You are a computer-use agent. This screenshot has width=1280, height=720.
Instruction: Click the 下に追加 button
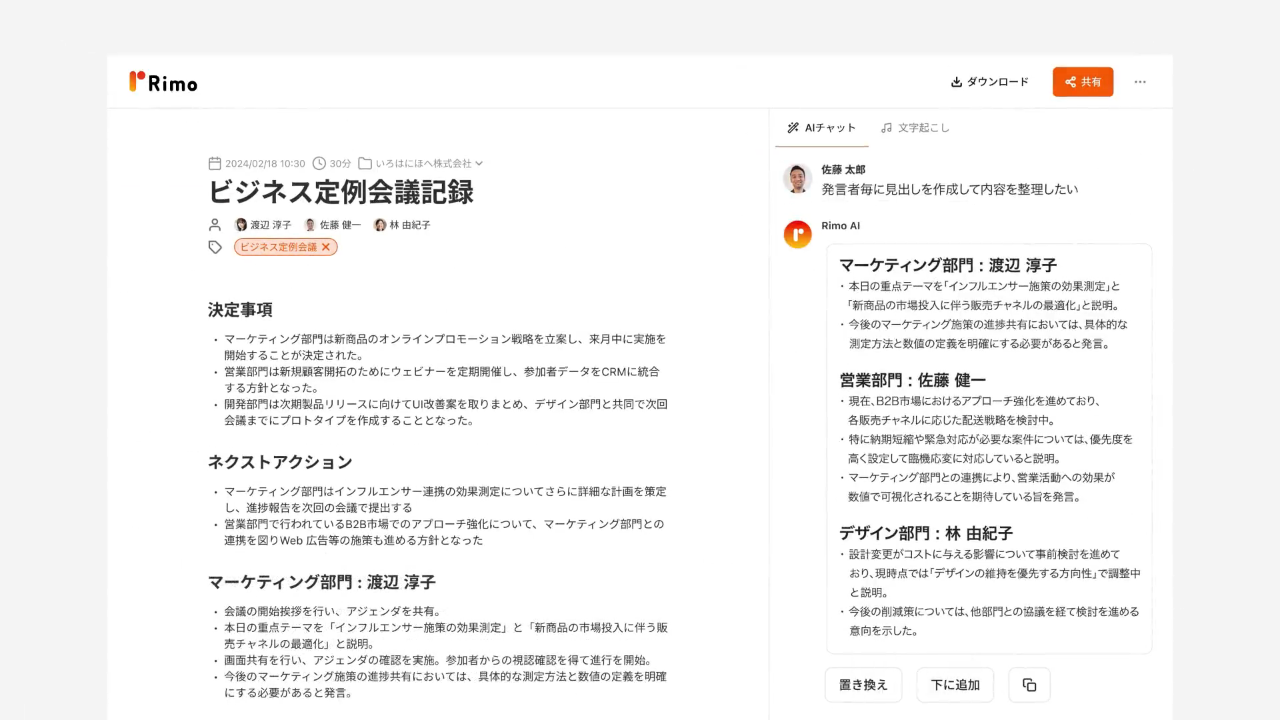pyautogui.click(x=955, y=685)
